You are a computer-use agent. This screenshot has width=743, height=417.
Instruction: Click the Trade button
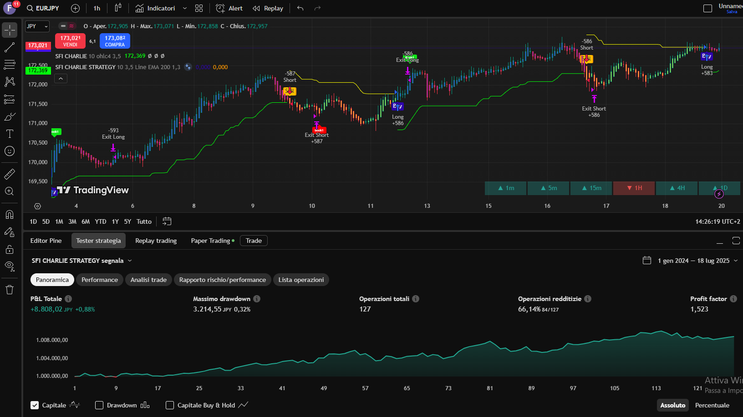[x=254, y=241]
